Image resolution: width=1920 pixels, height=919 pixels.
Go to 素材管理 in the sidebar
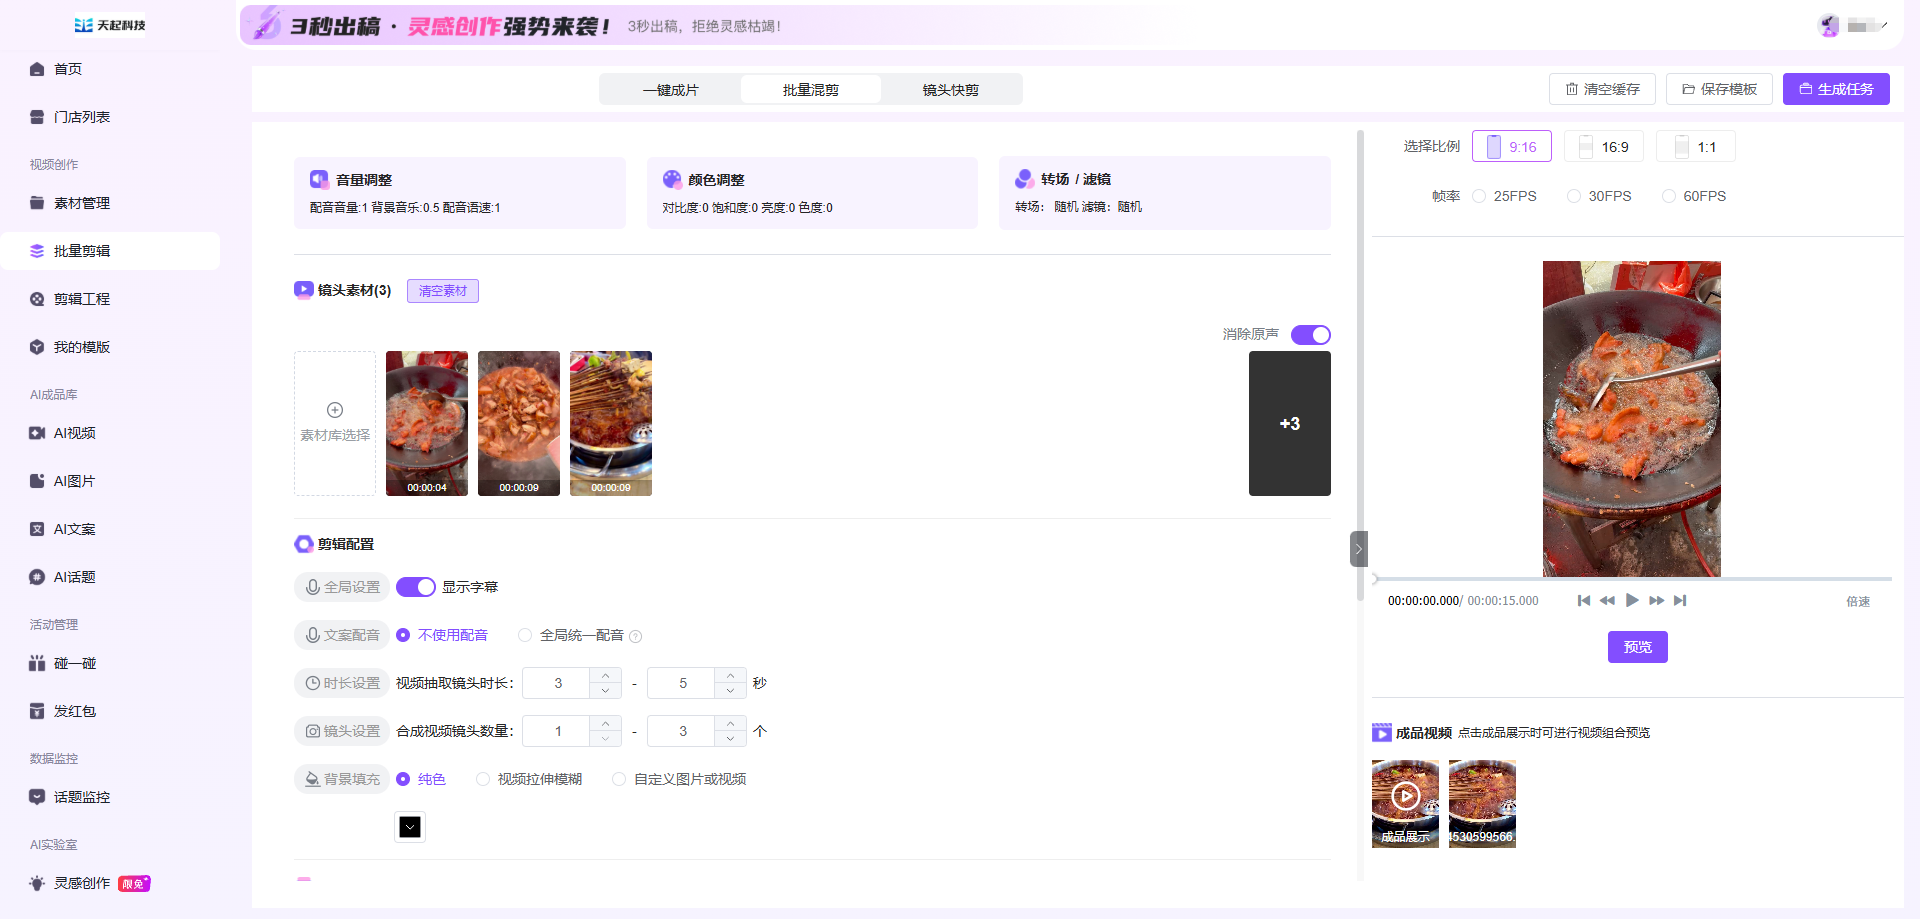coord(82,203)
